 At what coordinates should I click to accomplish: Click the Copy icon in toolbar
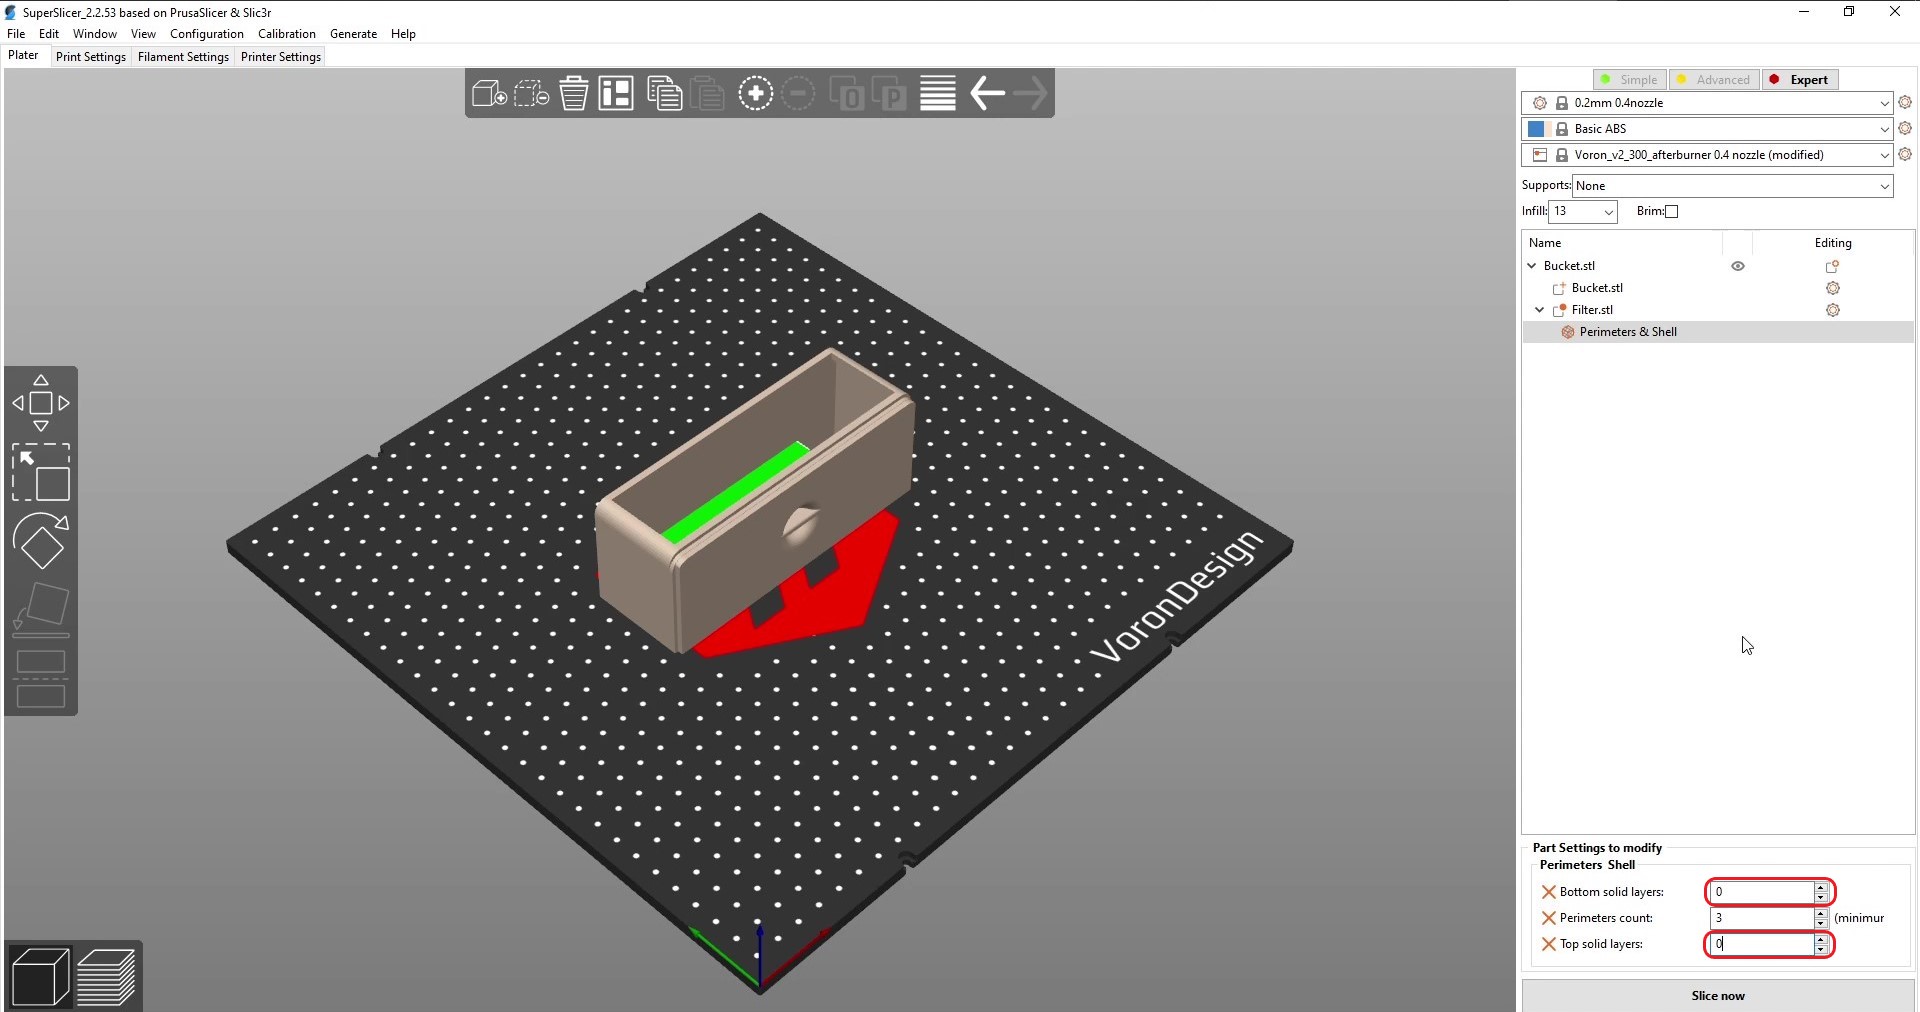[664, 94]
